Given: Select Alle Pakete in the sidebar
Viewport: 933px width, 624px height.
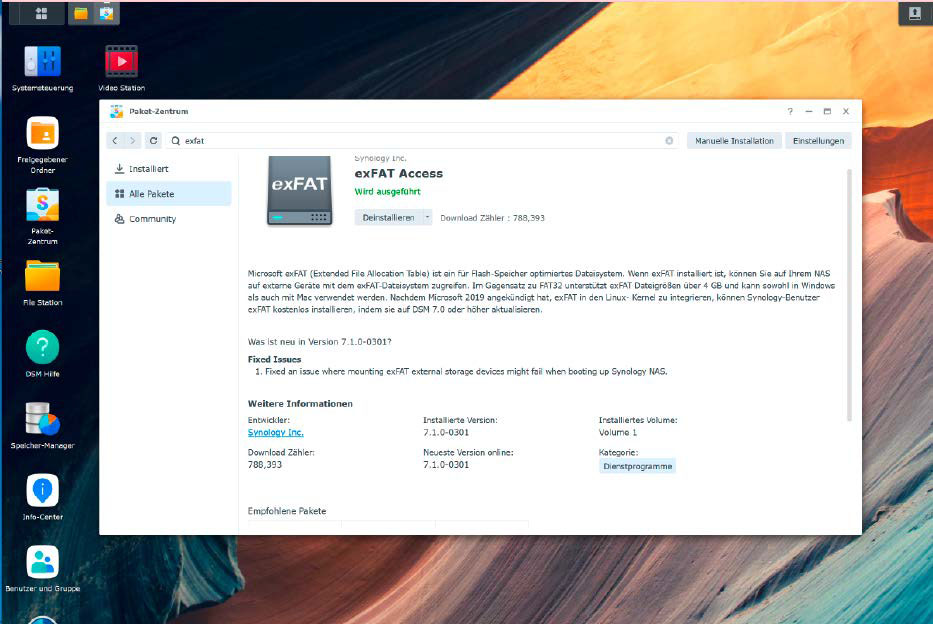Looking at the screenshot, I should click(169, 194).
